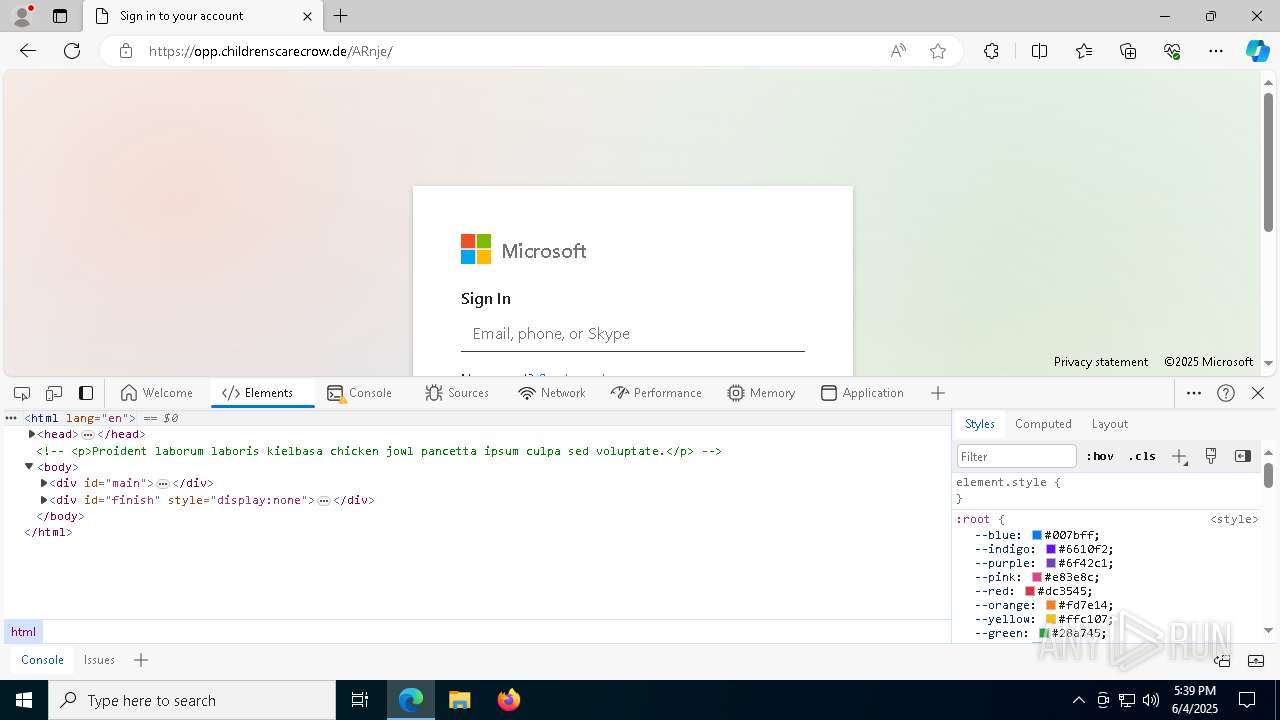
Task: Switch to the Computed styles tab
Action: (x=1043, y=424)
